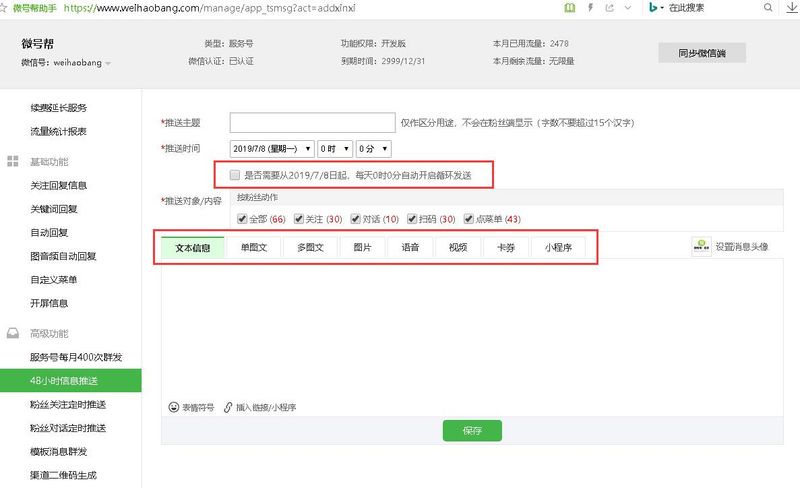Screen dimensions: 800x488
Task: Open 续费延长服务 in sidebar
Action: point(59,108)
